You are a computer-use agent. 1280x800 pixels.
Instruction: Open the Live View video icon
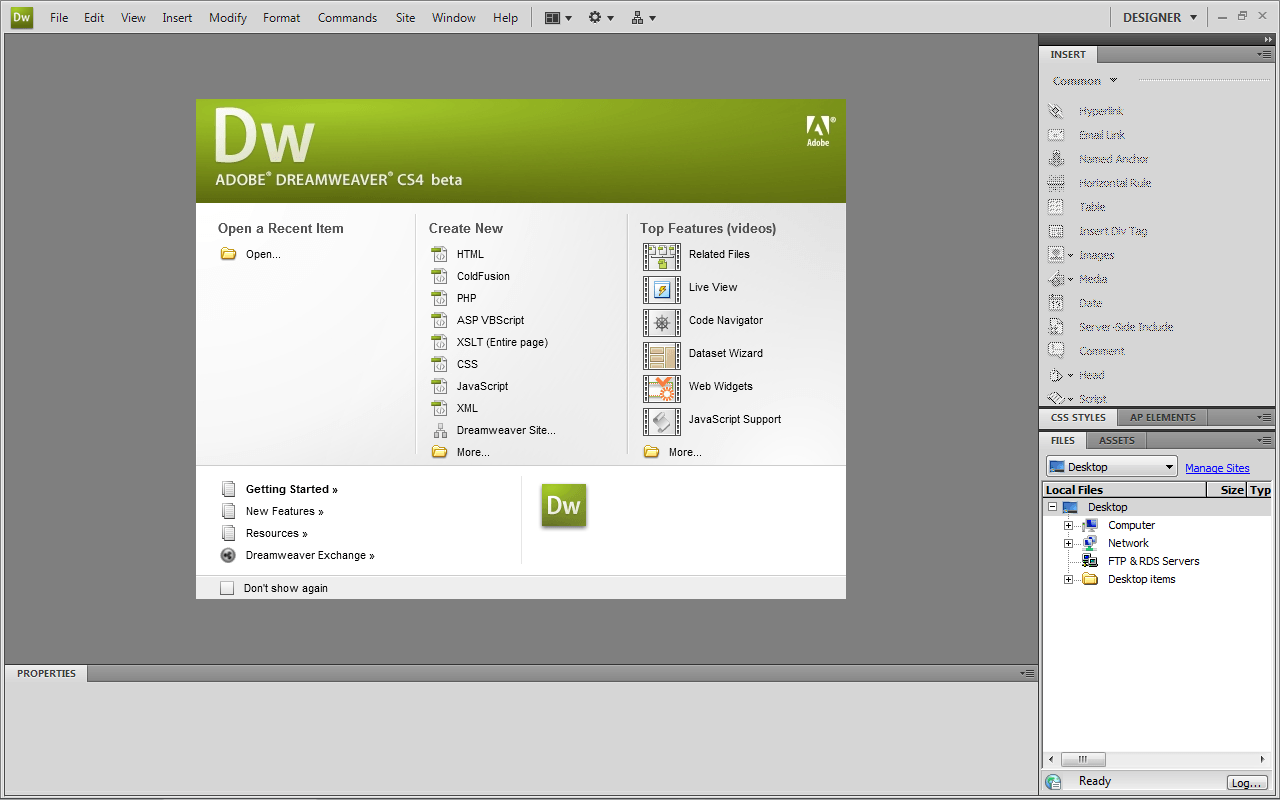coord(662,290)
